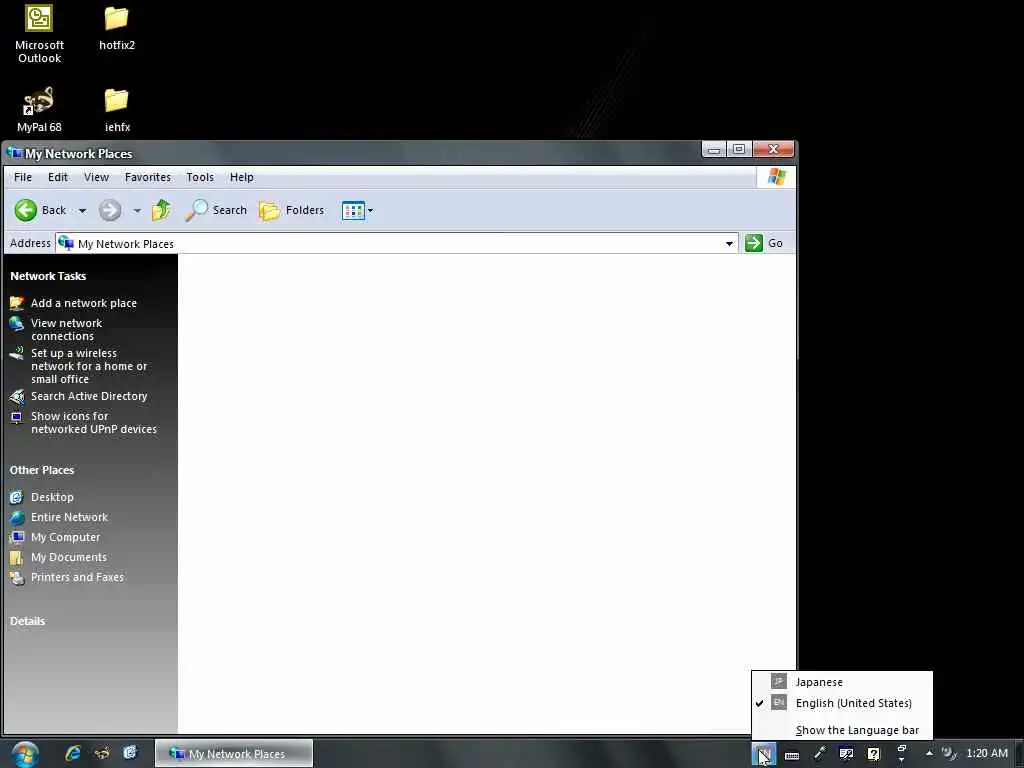Open My Computer in Other Places

(65, 537)
